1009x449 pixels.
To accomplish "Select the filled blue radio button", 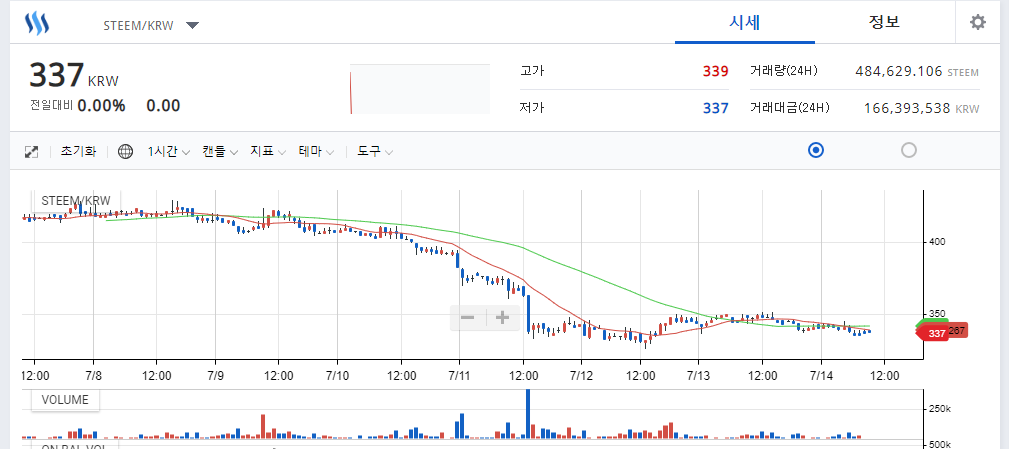I will [x=815, y=151].
